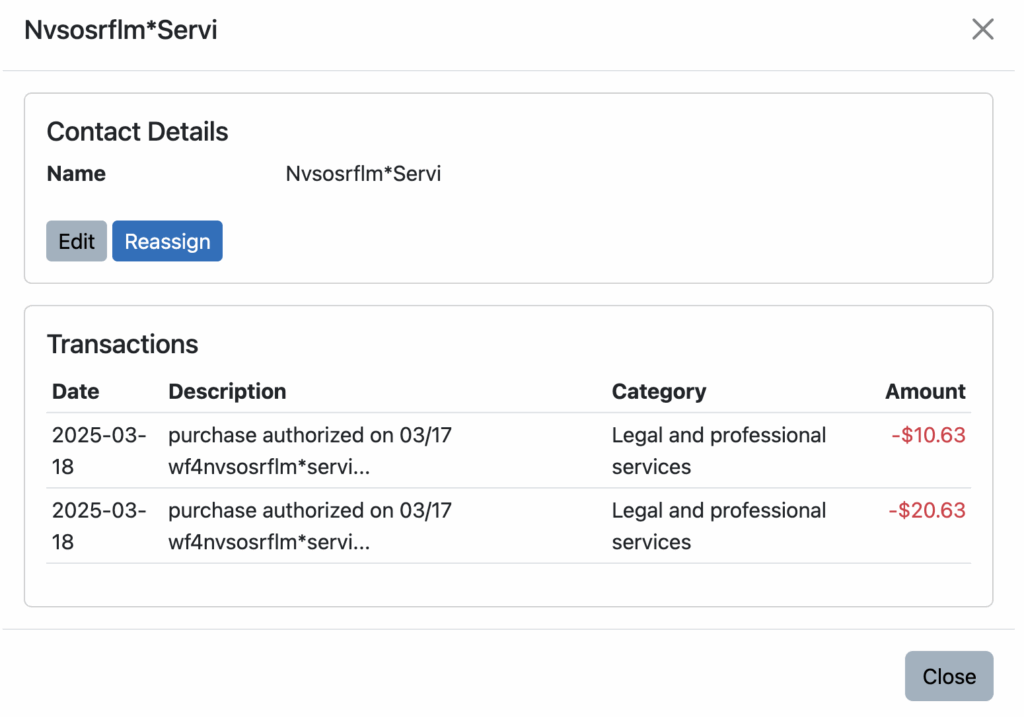Select the -$20.63 amount cell
Viewport: 1024px width, 717px height.
click(927, 510)
